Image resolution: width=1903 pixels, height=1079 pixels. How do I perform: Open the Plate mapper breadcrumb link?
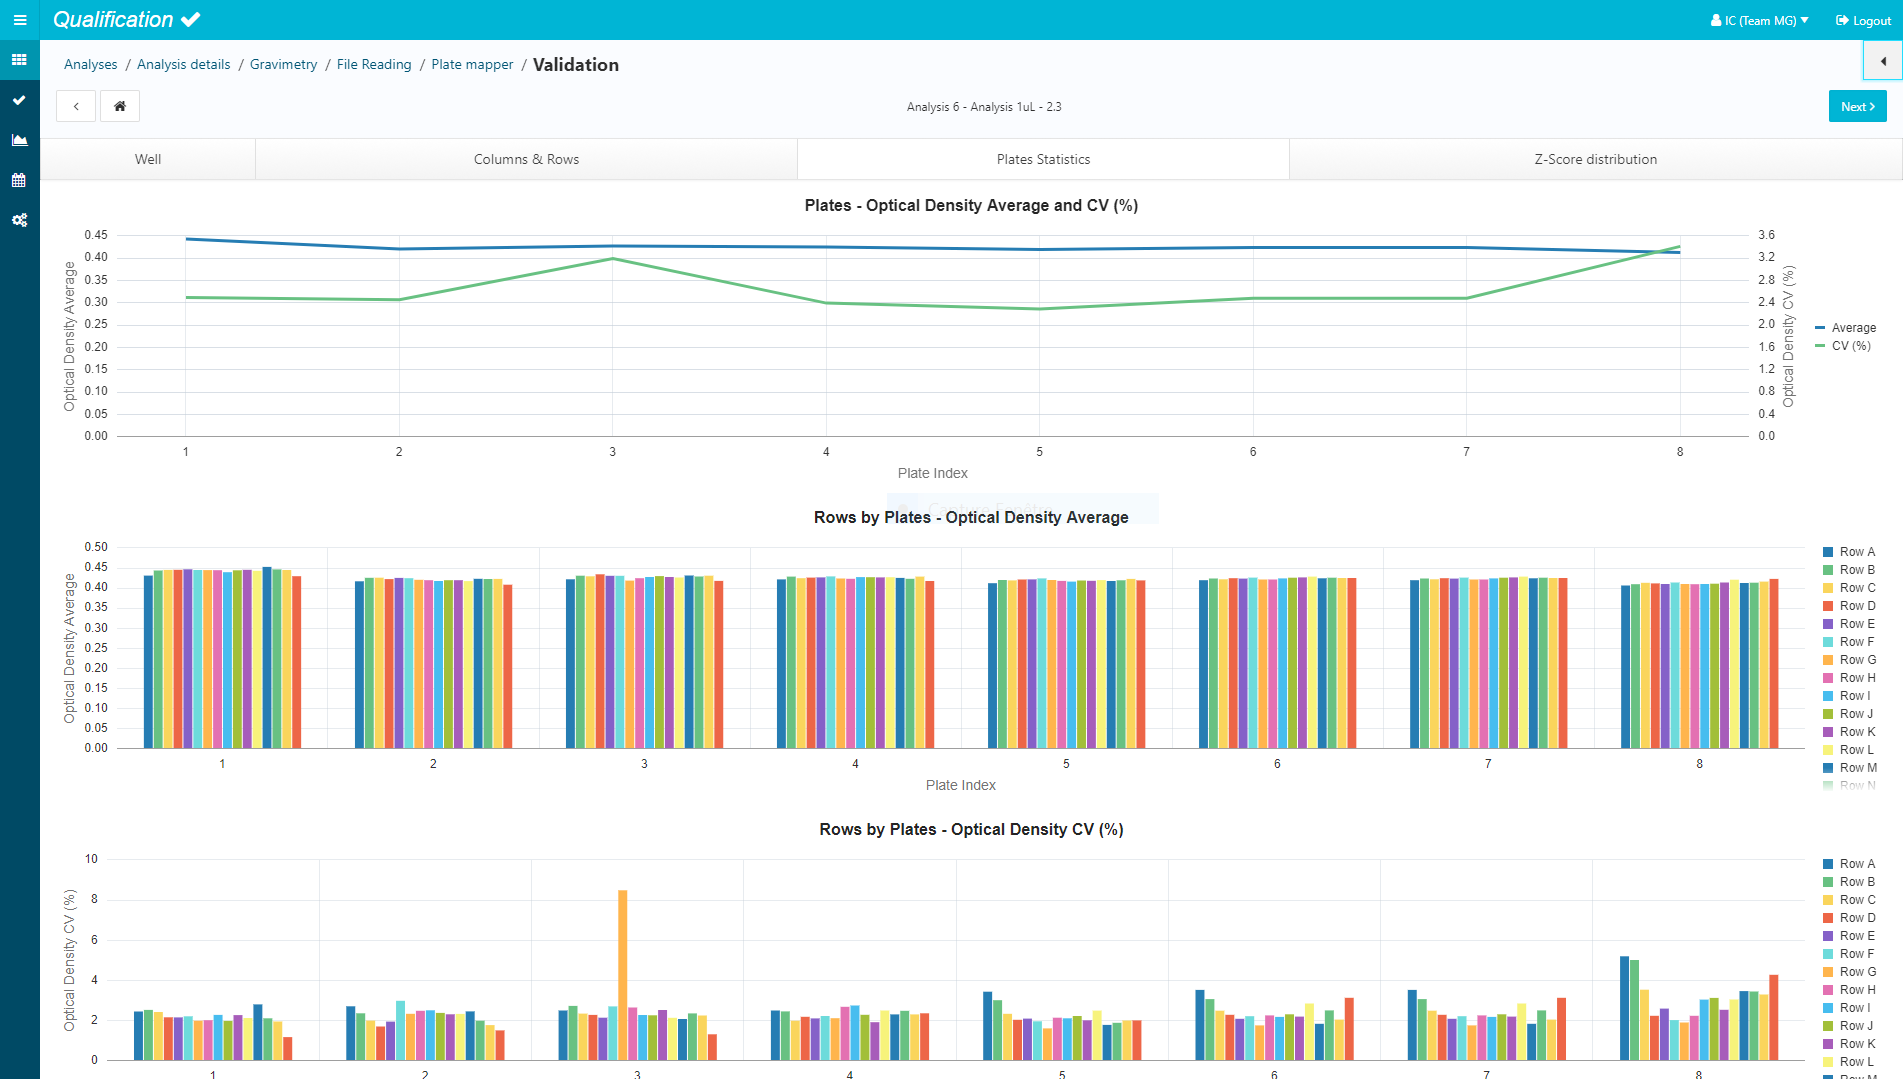pyautogui.click(x=472, y=65)
